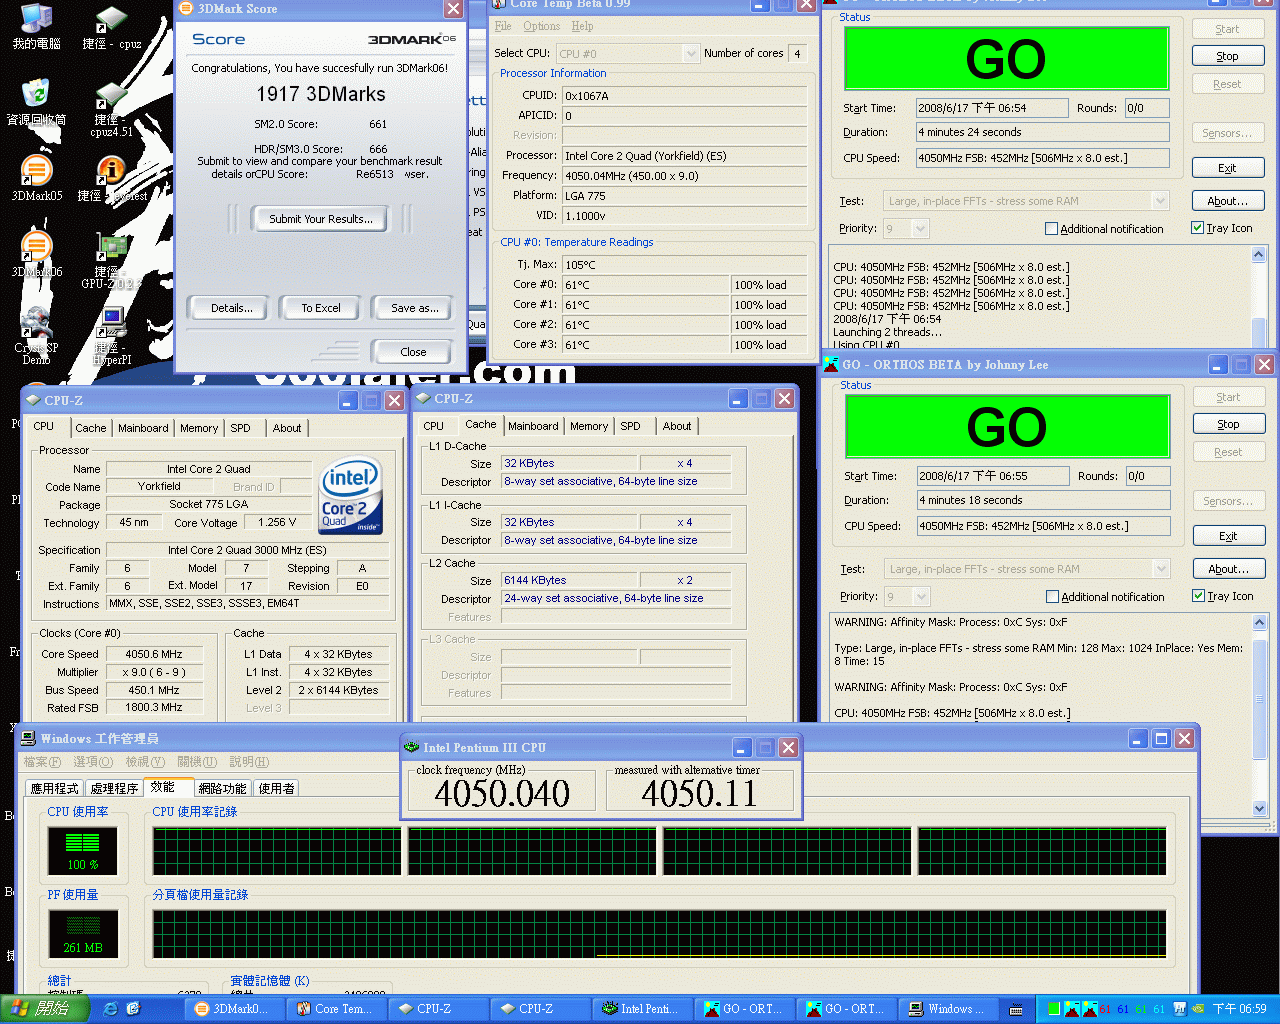Select the Crysis SP Demo shortcut
The width and height of the screenshot is (1280, 1024).
pyautogui.click(x=36, y=334)
